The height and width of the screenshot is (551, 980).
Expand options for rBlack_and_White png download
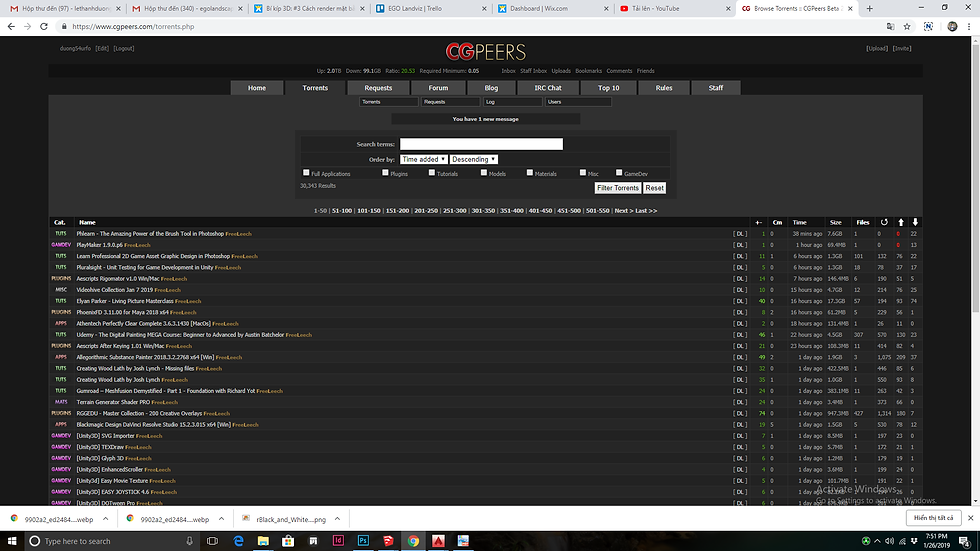pyautogui.click(x=338, y=519)
